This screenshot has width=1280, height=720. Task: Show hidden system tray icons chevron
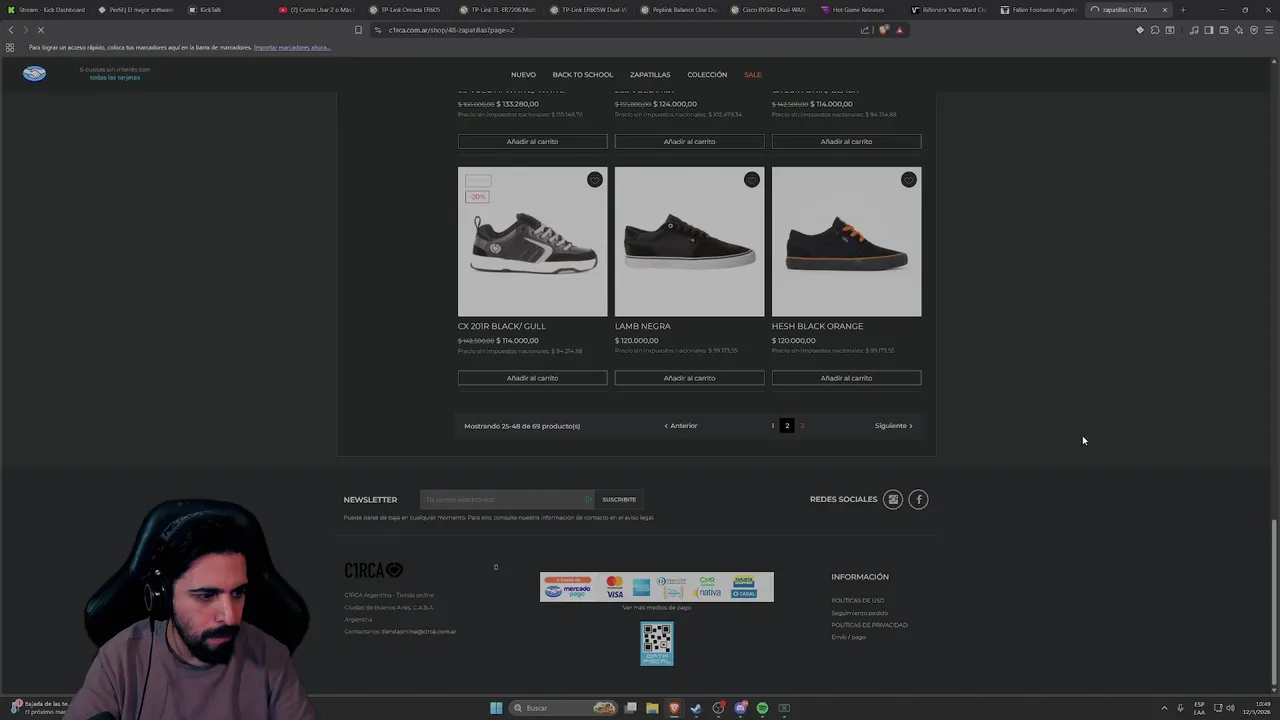coord(1165,708)
